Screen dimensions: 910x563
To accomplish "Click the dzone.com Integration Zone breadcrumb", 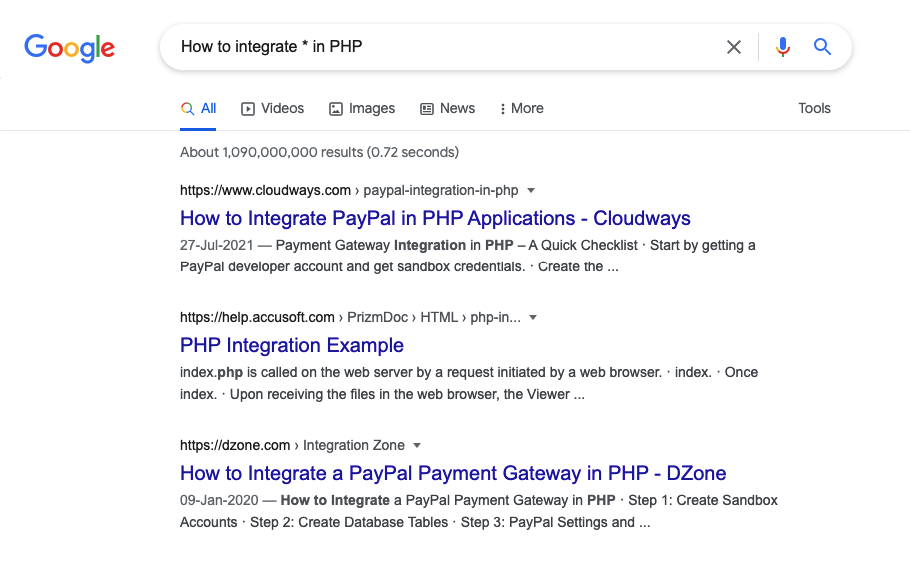I will 292,445.
